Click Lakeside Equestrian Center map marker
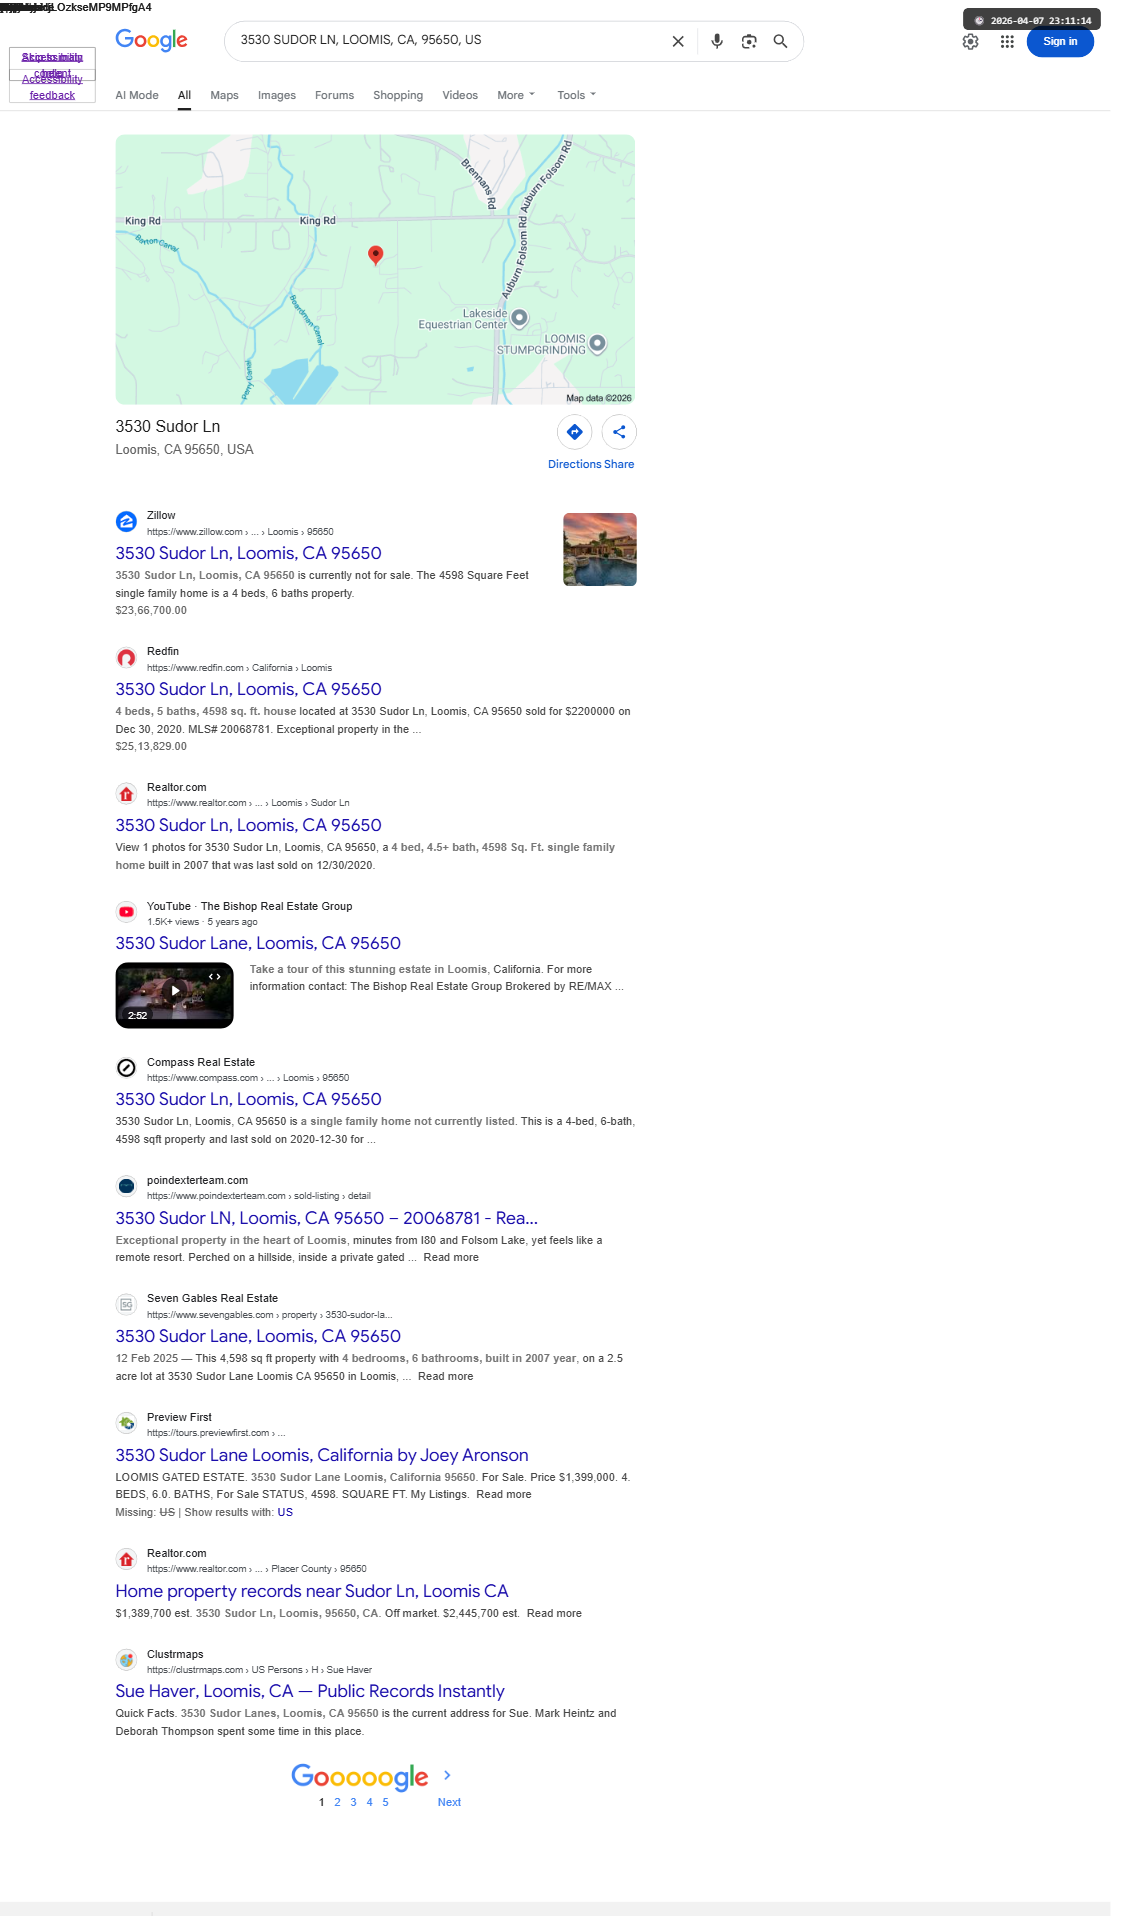1124x1916 pixels. [x=519, y=318]
